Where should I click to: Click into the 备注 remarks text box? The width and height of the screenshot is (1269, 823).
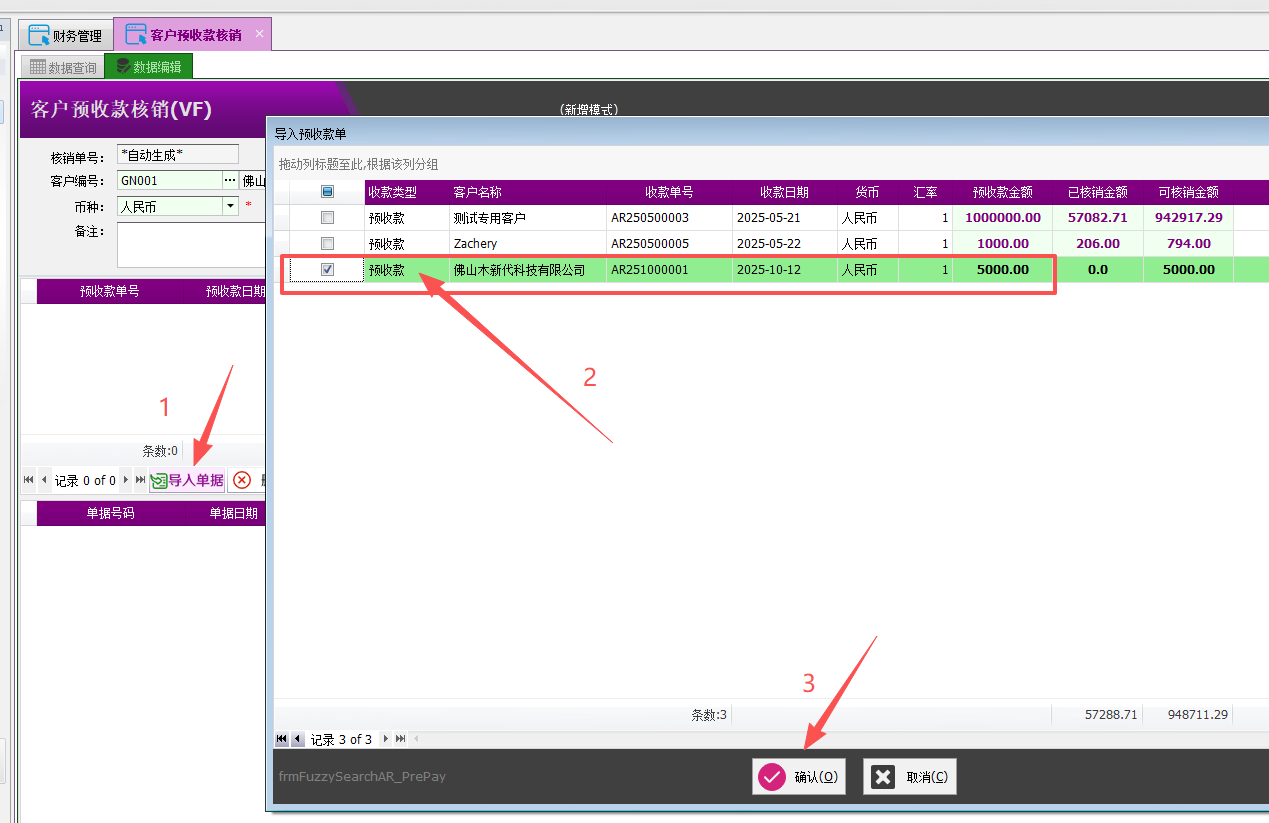(x=190, y=245)
